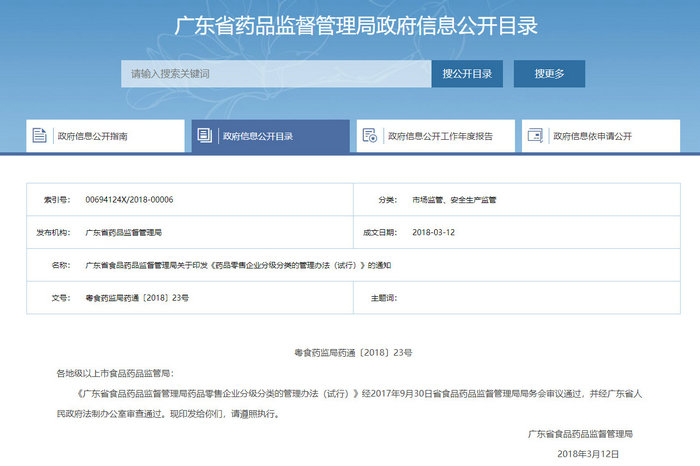The image size is (700, 466).
Task: Click the report icon beside 政府信息公开工作年度报告
Action: pyautogui.click(x=370, y=135)
